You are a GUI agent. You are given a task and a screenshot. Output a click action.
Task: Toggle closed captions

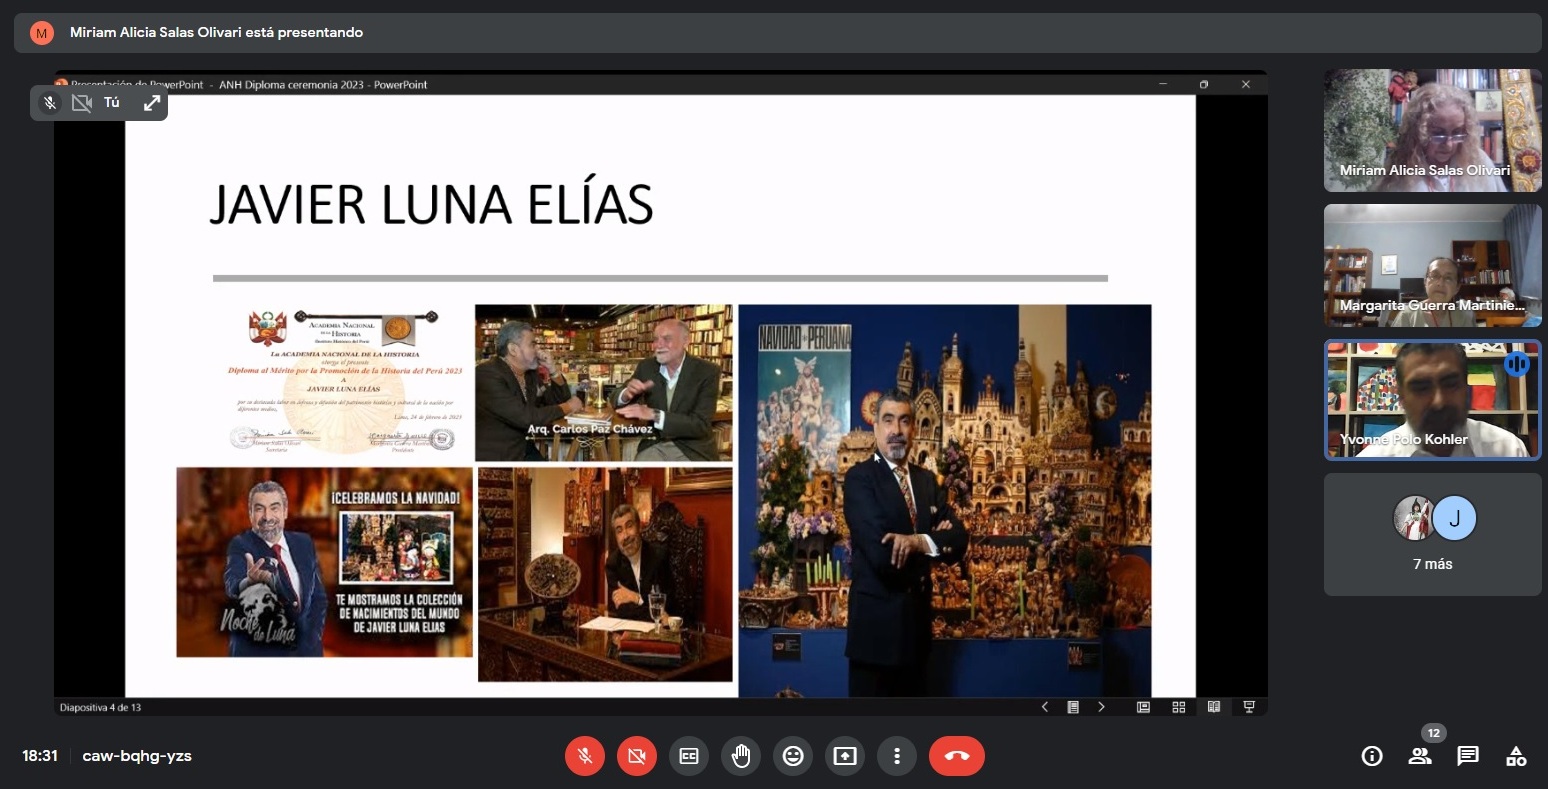point(689,756)
